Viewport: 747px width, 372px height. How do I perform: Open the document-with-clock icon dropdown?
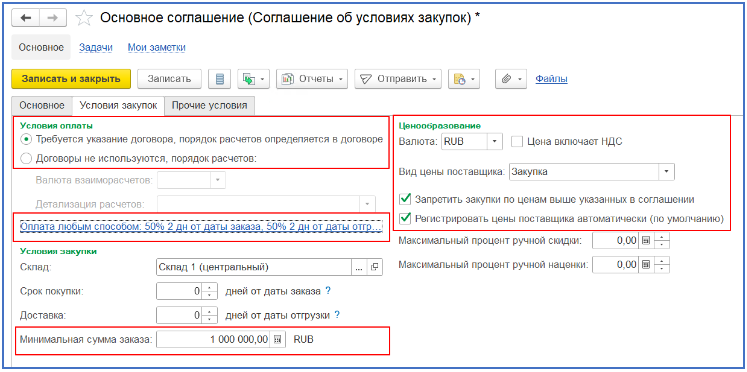(464, 79)
